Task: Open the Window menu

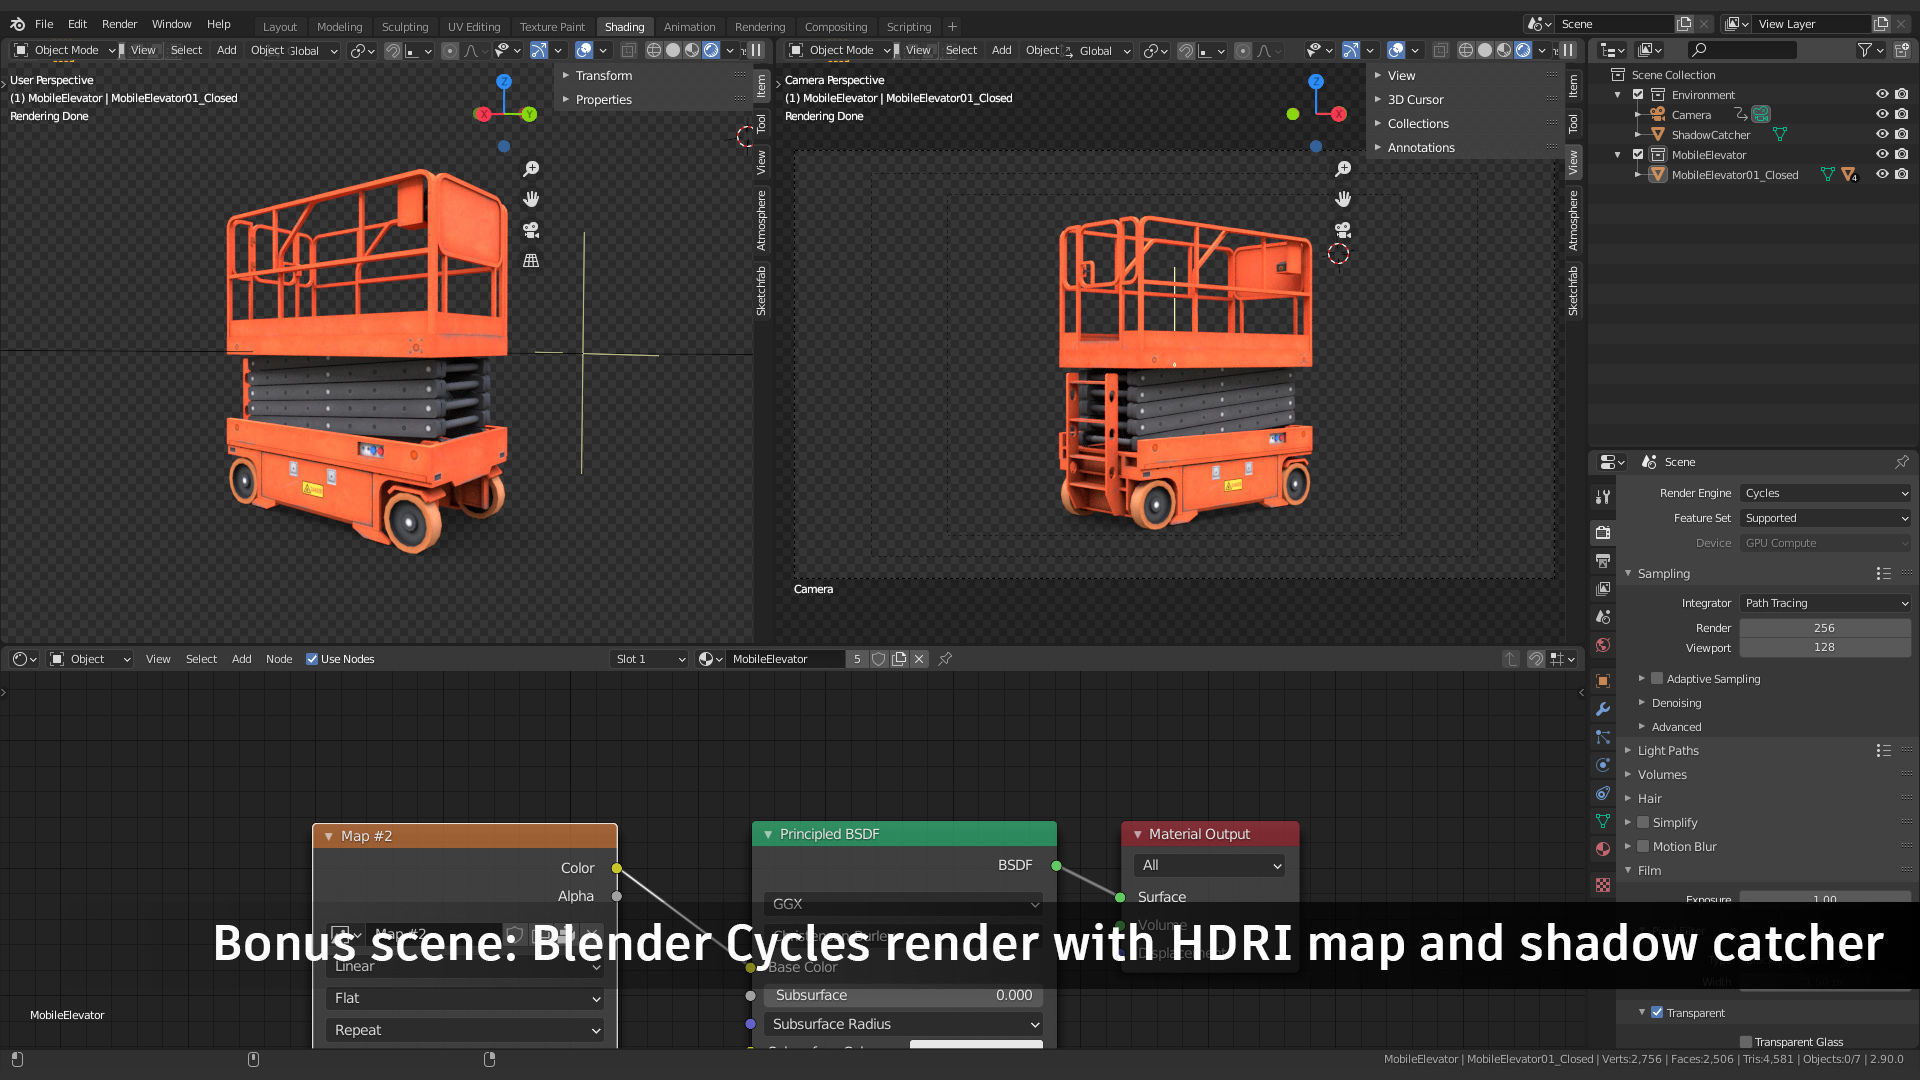Action: click(x=171, y=24)
